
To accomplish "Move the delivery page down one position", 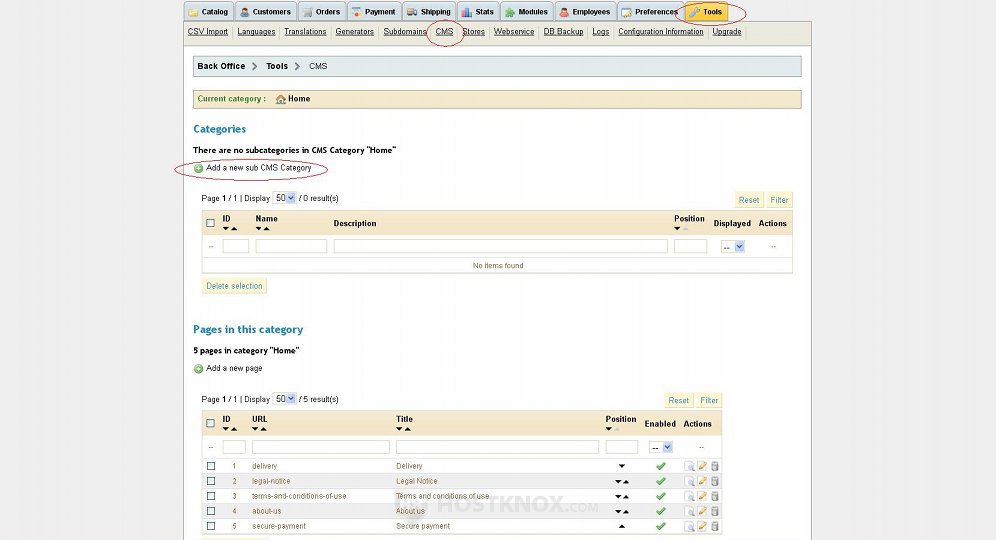I will click(622, 466).
